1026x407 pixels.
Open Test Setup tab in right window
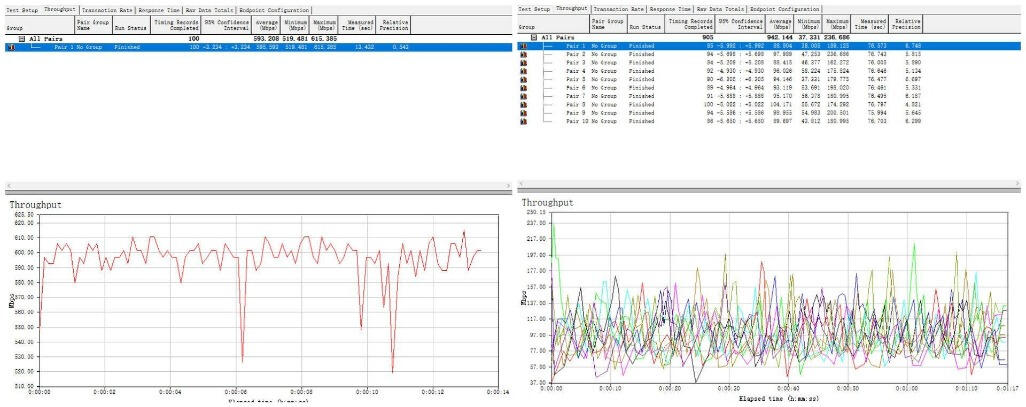coord(534,10)
